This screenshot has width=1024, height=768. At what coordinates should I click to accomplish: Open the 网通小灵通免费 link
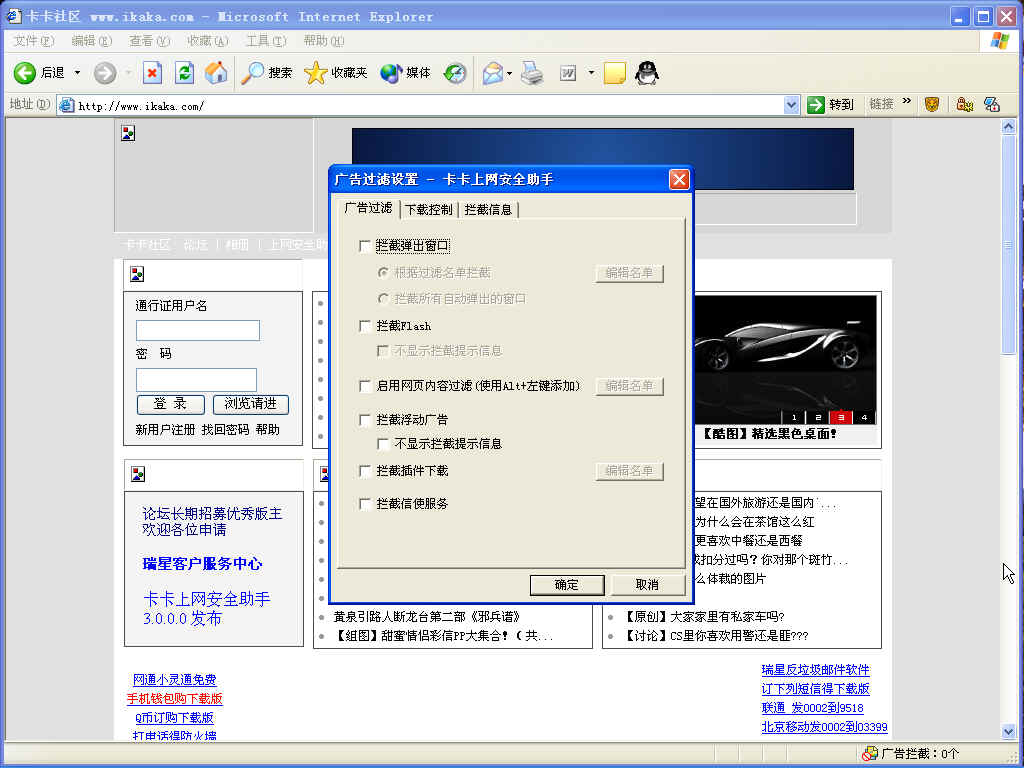(x=174, y=680)
